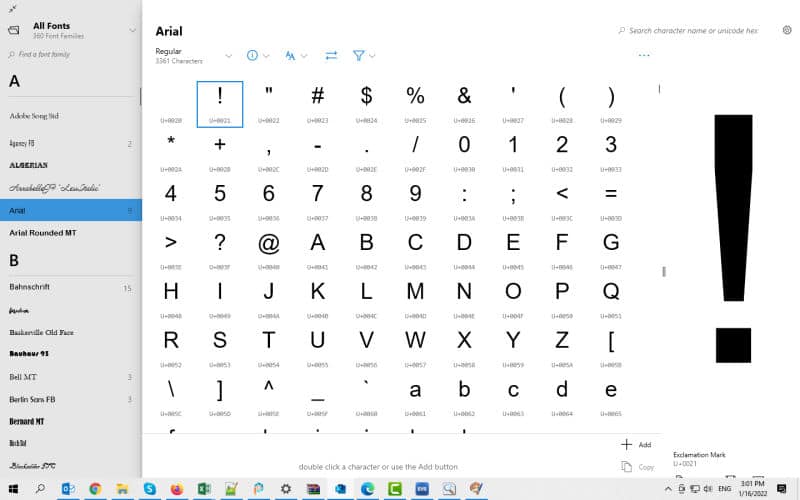800x500 pixels.
Task: Select Bahnschrift font family
Action: [x=71, y=287]
